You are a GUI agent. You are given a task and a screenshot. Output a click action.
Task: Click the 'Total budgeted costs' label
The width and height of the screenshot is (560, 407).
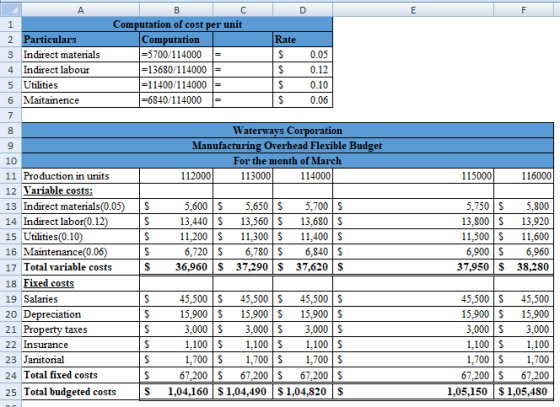(x=81, y=392)
